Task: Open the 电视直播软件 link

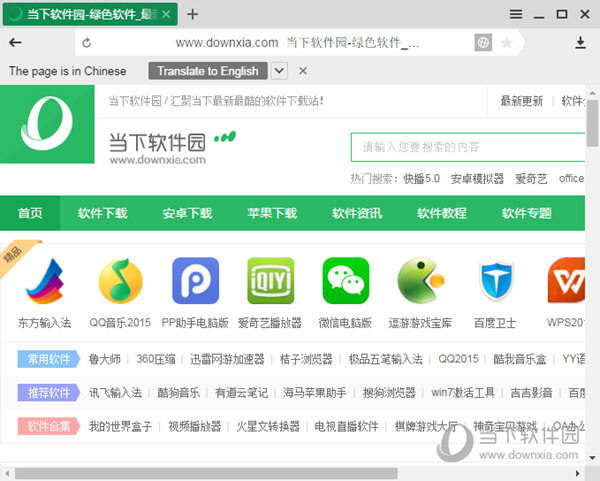Action: pos(346,426)
